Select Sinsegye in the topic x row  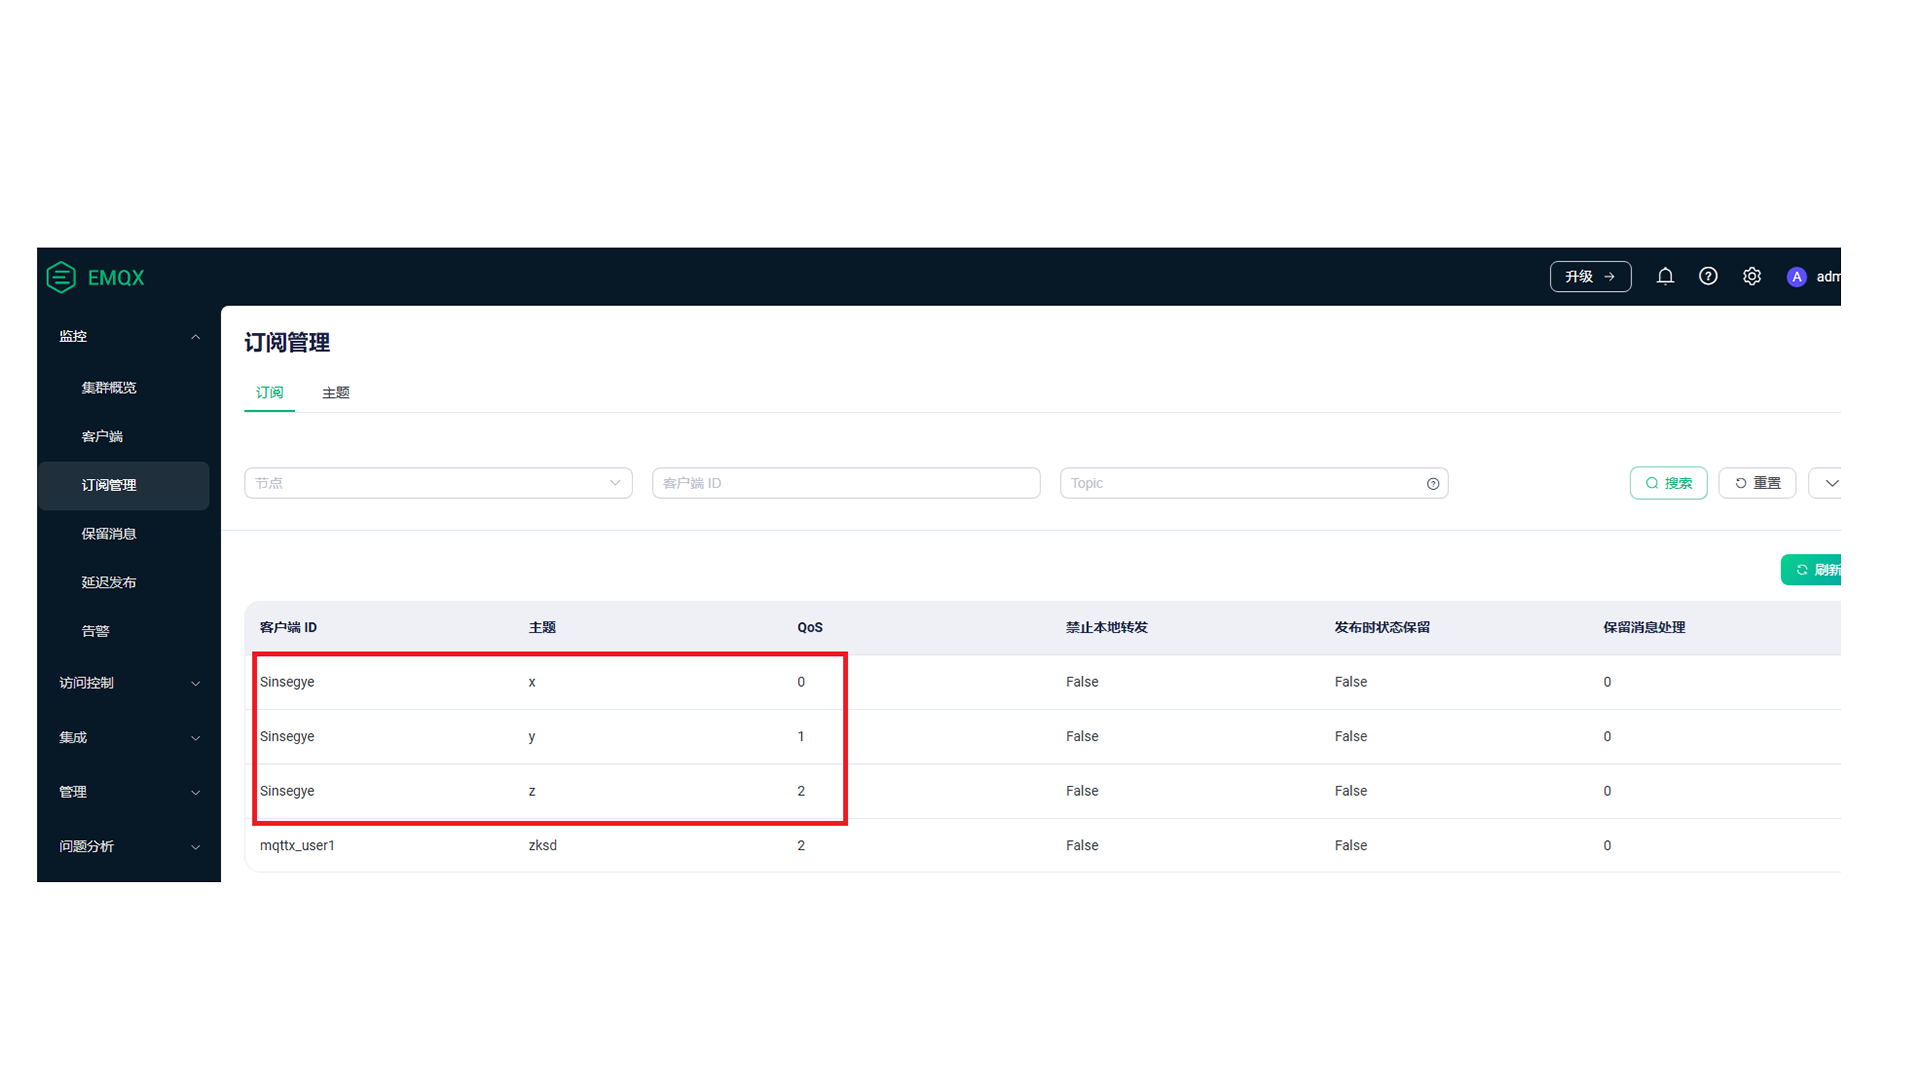point(287,682)
